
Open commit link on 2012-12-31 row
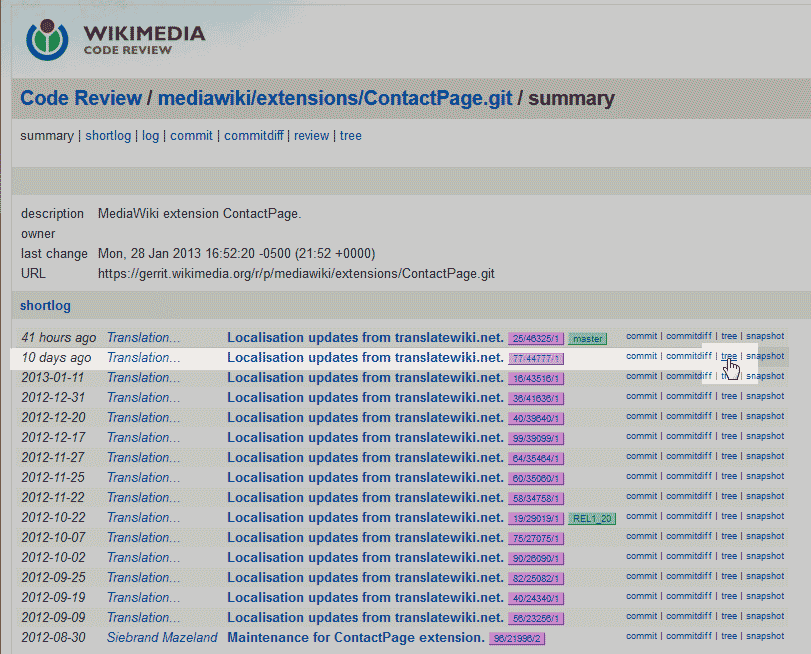[641, 396]
